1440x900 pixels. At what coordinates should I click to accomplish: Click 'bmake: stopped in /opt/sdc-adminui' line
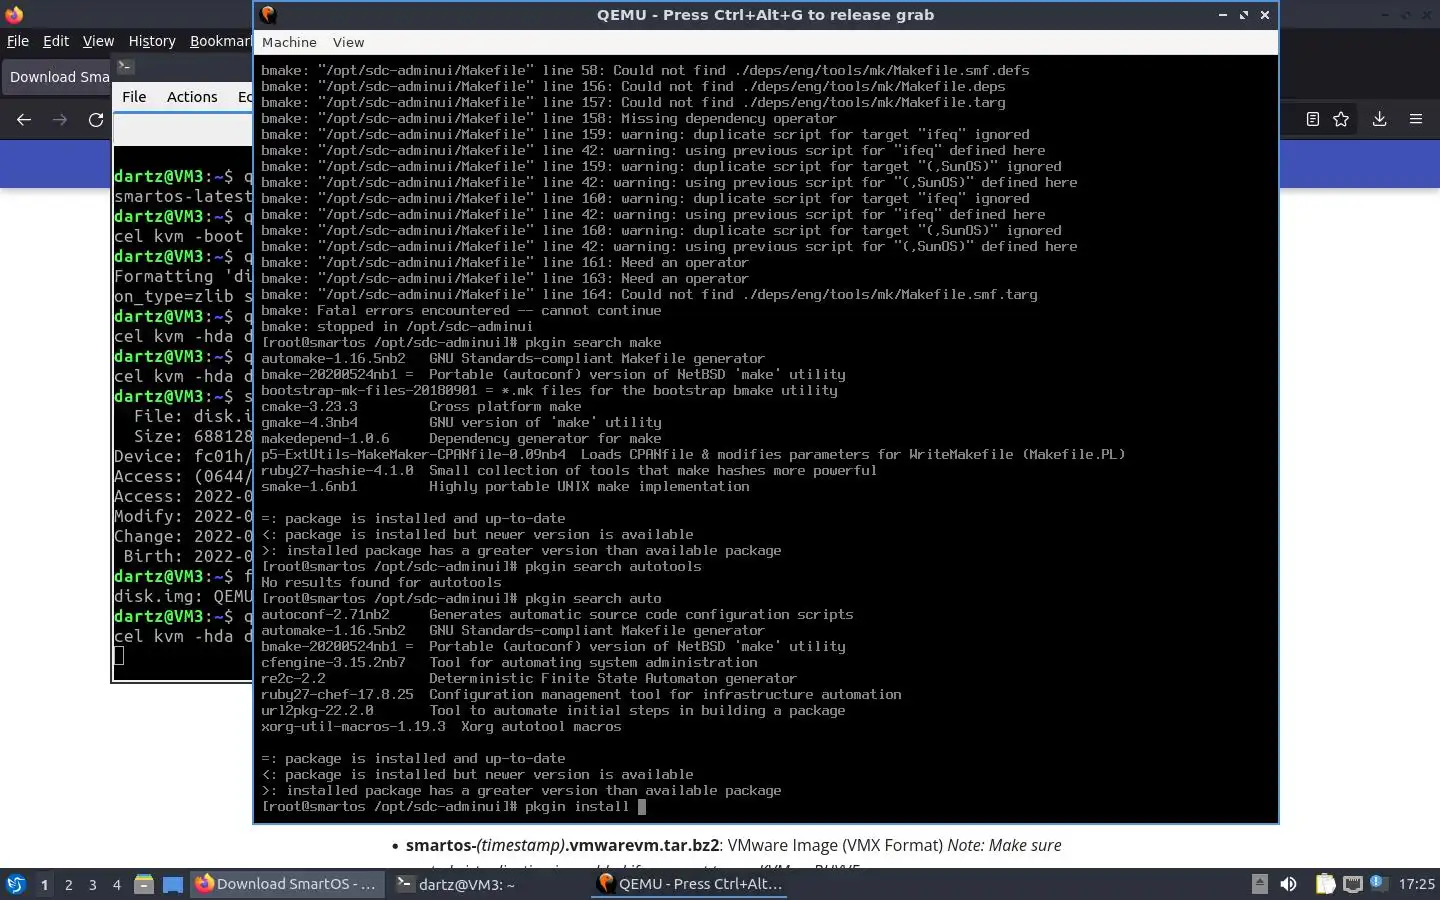pos(397,326)
